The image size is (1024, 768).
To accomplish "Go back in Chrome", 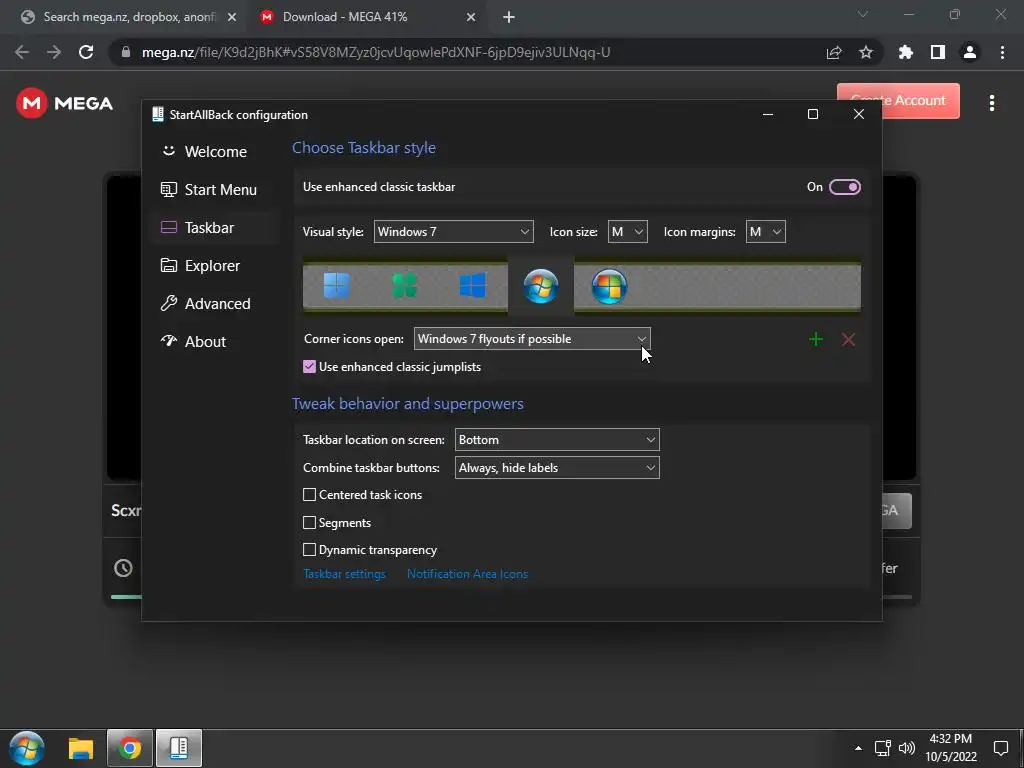I will coord(22,52).
